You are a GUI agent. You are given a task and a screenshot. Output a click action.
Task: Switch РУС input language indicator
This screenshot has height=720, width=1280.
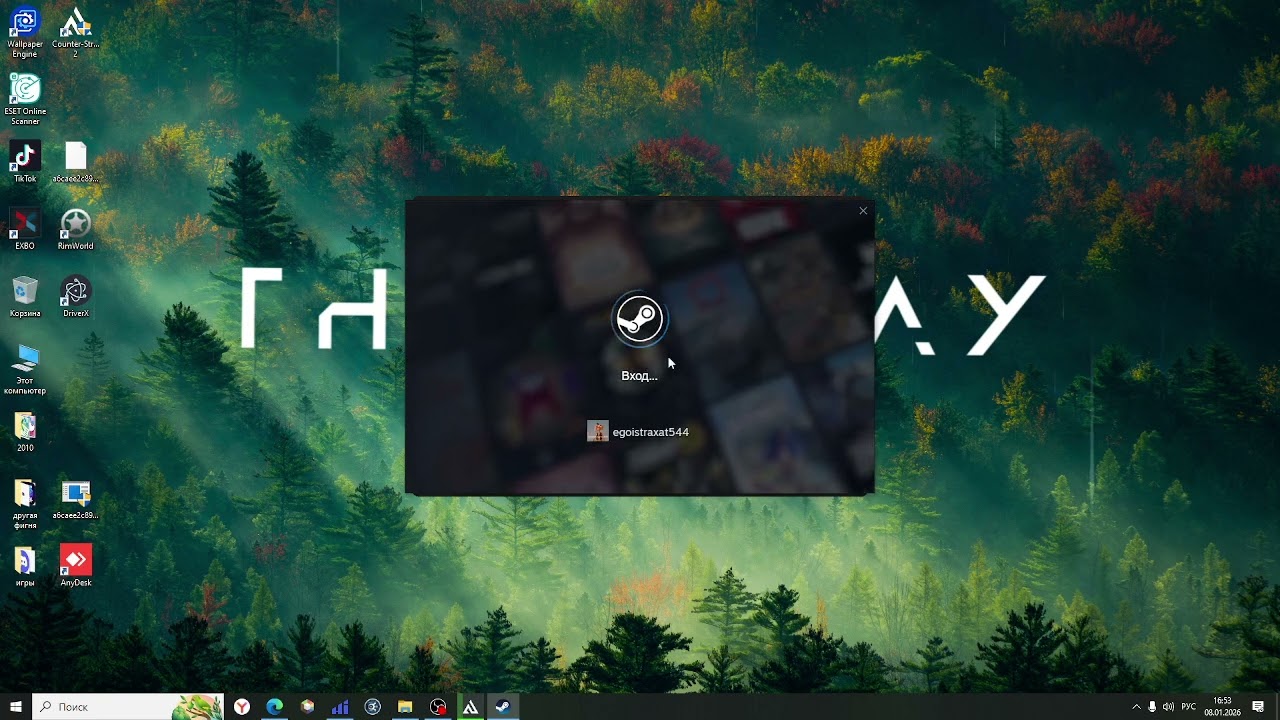[x=1189, y=706]
